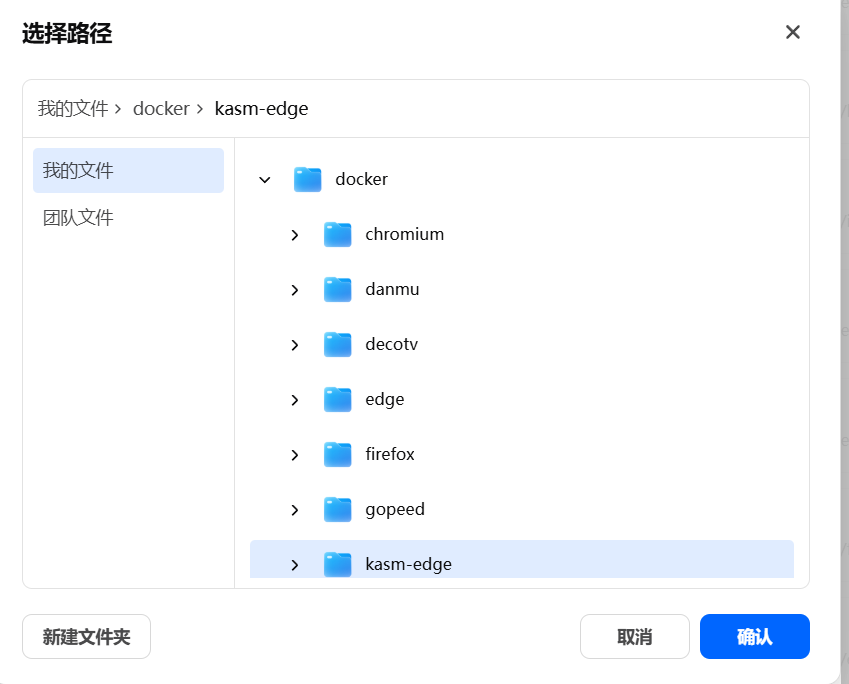Expand the kasm-edge folder
Image resolution: width=849 pixels, height=684 pixels.
295,565
